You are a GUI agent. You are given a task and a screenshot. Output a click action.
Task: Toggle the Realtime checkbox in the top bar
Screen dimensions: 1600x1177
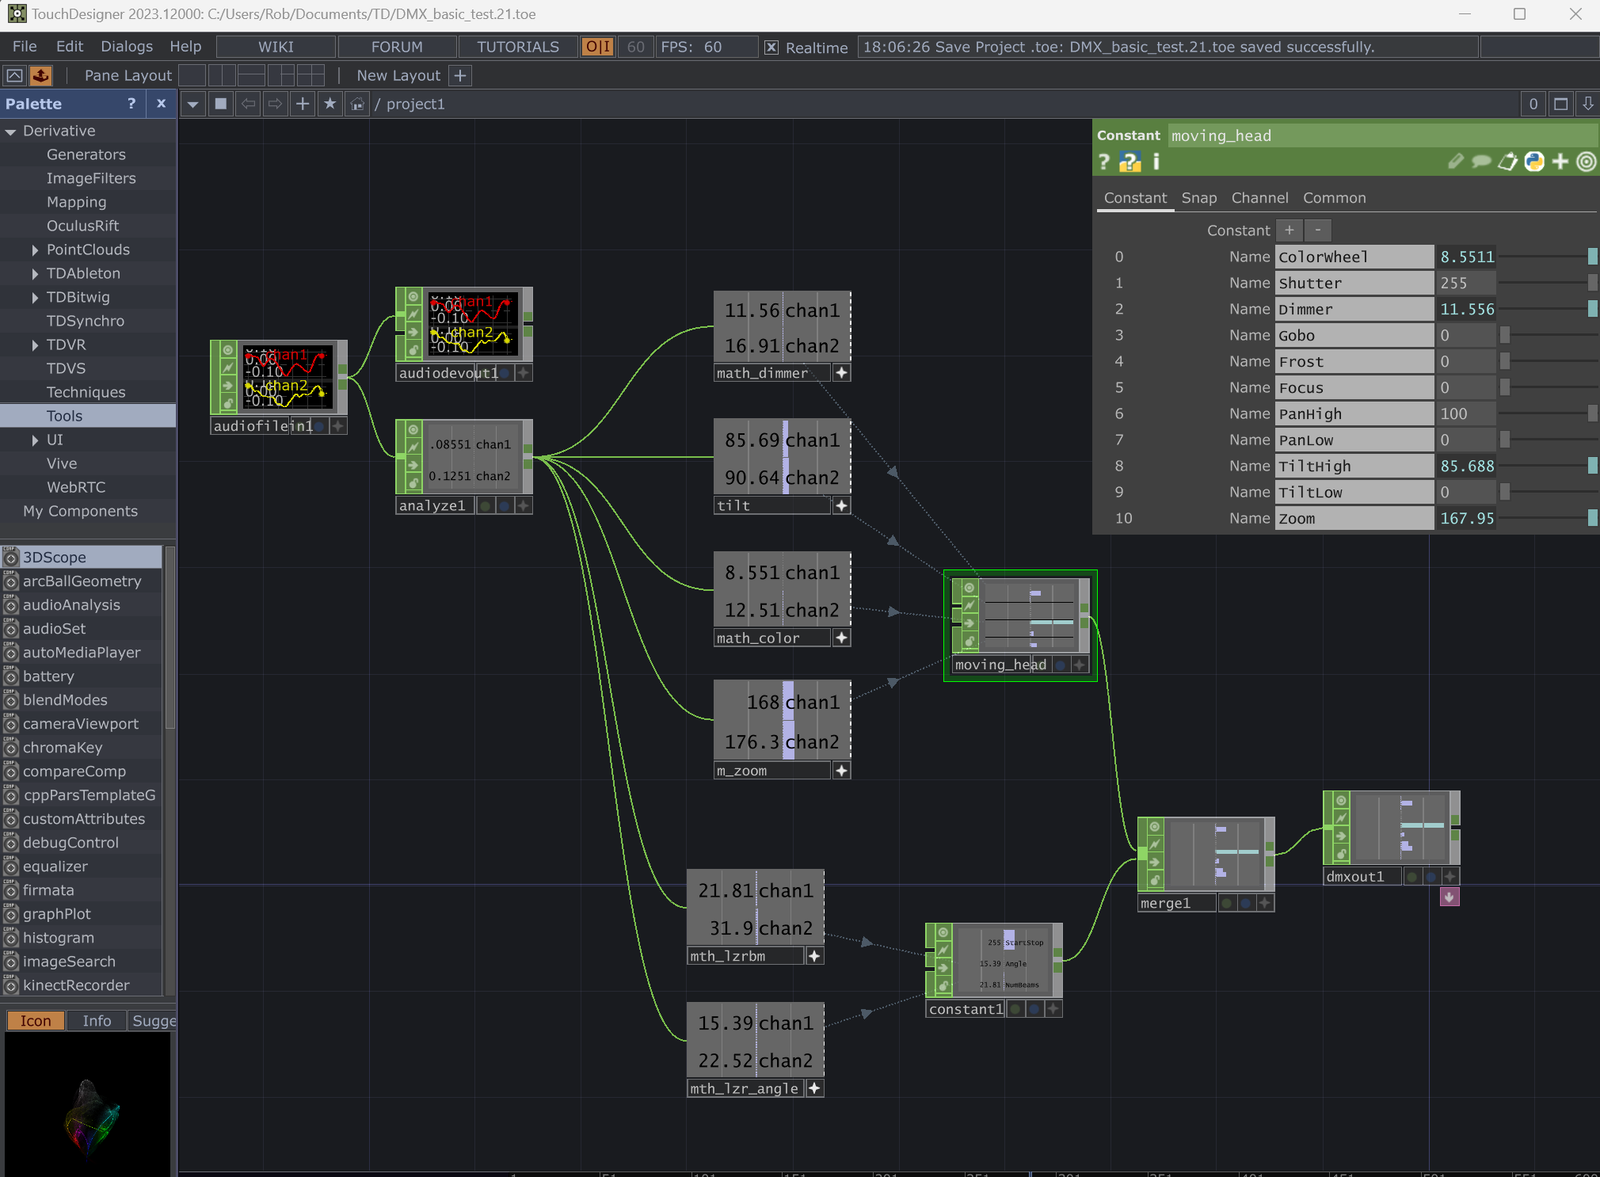pyautogui.click(x=773, y=47)
